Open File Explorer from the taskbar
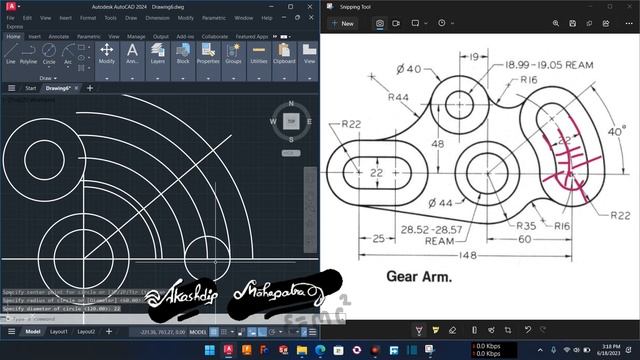The width and height of the screenshot is (640, 360). (302, 350)
